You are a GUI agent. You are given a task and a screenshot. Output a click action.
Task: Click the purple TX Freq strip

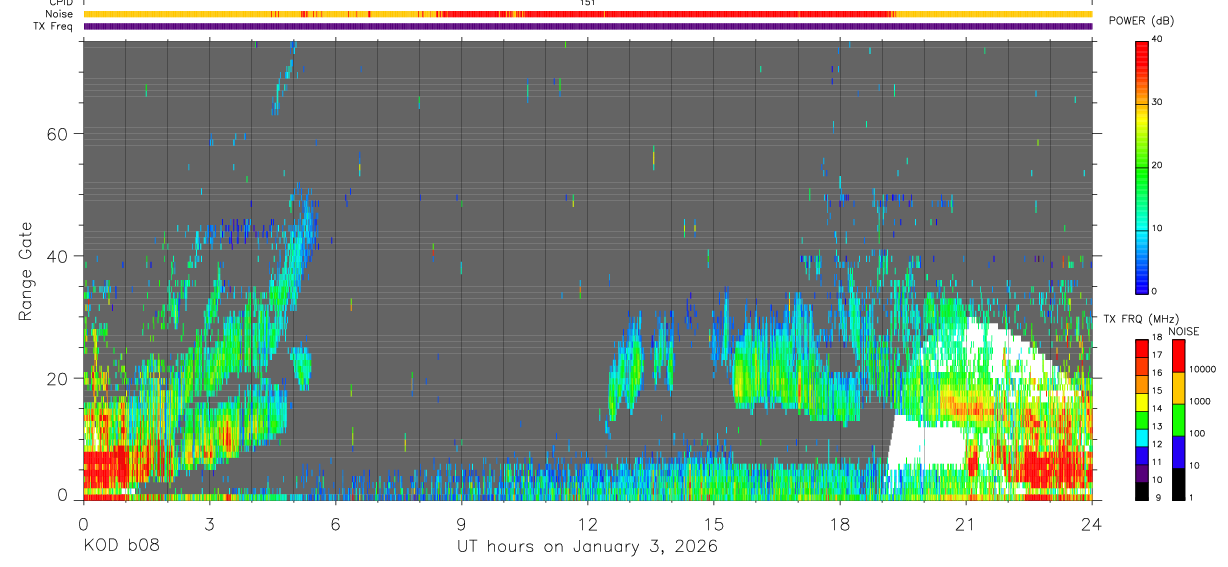tap(587, 26)
